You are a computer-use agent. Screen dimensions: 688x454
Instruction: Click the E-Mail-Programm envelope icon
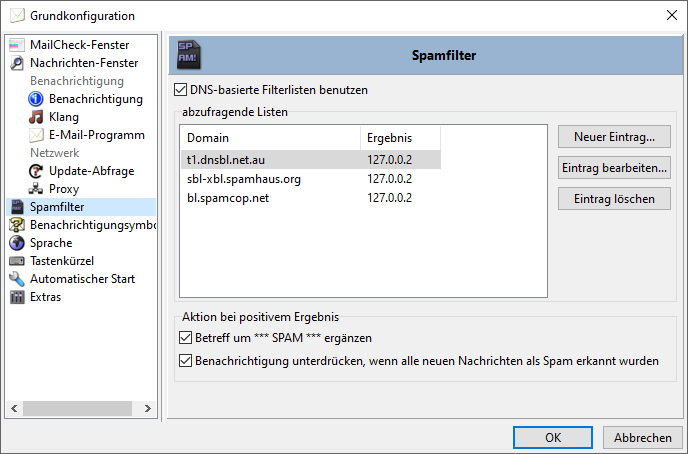click(x=36, y=135)
